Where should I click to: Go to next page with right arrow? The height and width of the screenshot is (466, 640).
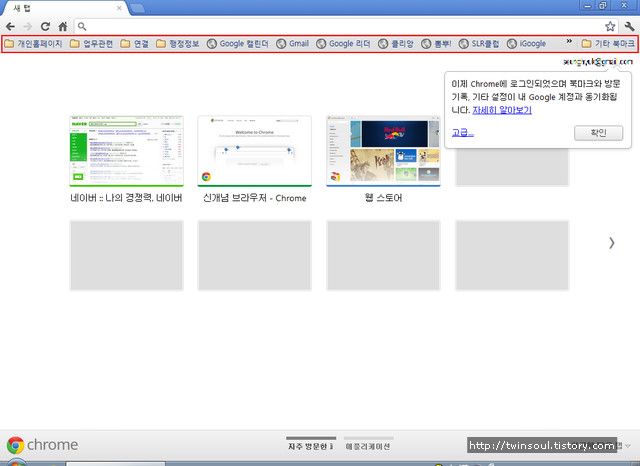pos(611,243)
